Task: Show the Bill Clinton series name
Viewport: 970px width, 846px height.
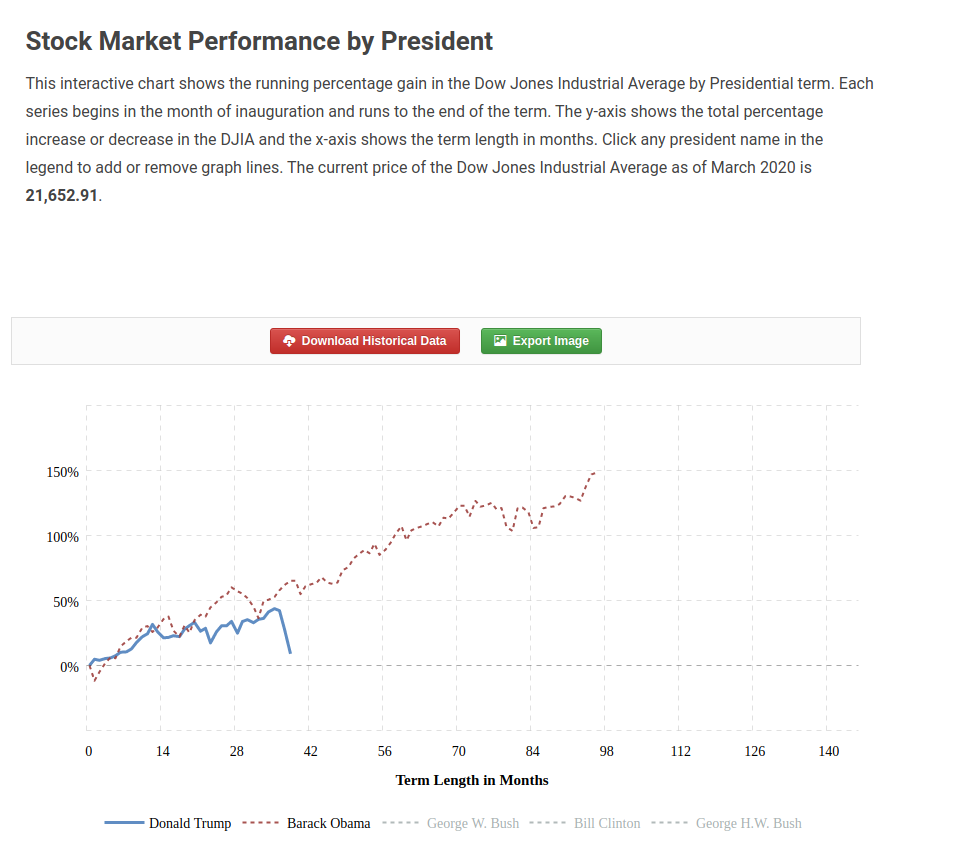Action: pos(607,824)
